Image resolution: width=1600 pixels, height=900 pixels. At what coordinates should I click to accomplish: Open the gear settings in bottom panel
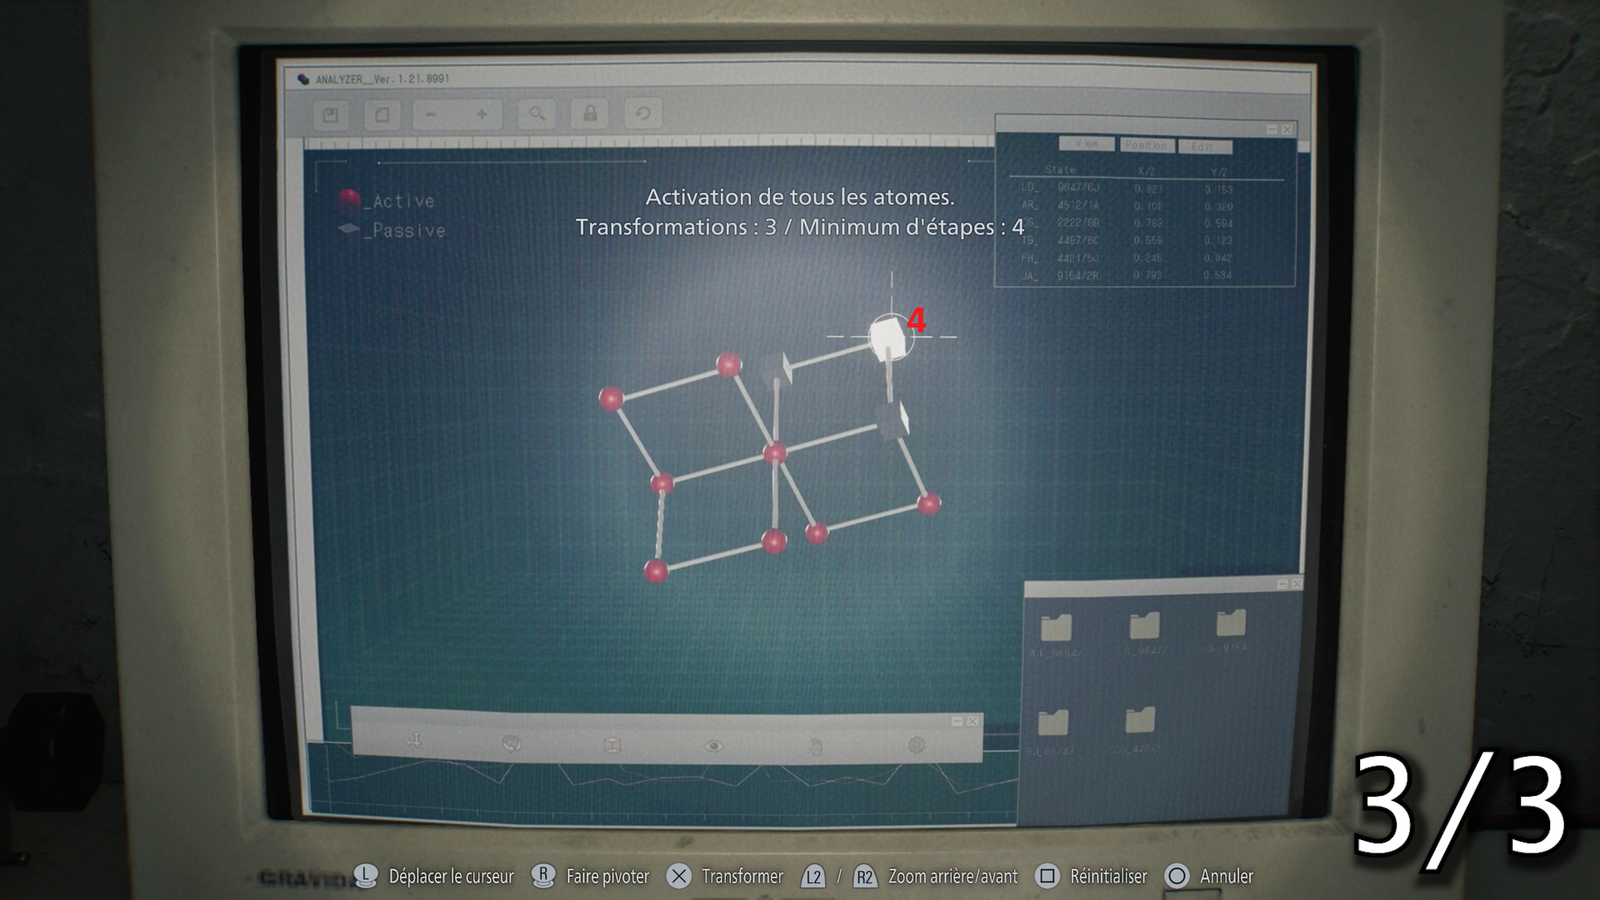coord(916,745)
